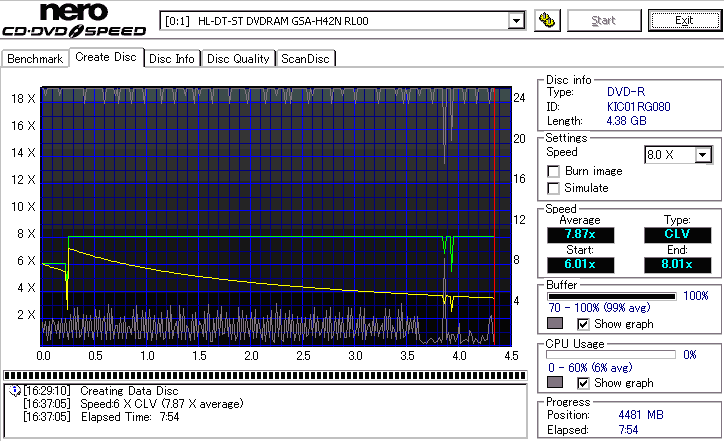Screen dimensions: 724x441
Task: Uncheck Show graph under Buffer
Action: click(583, 324)
